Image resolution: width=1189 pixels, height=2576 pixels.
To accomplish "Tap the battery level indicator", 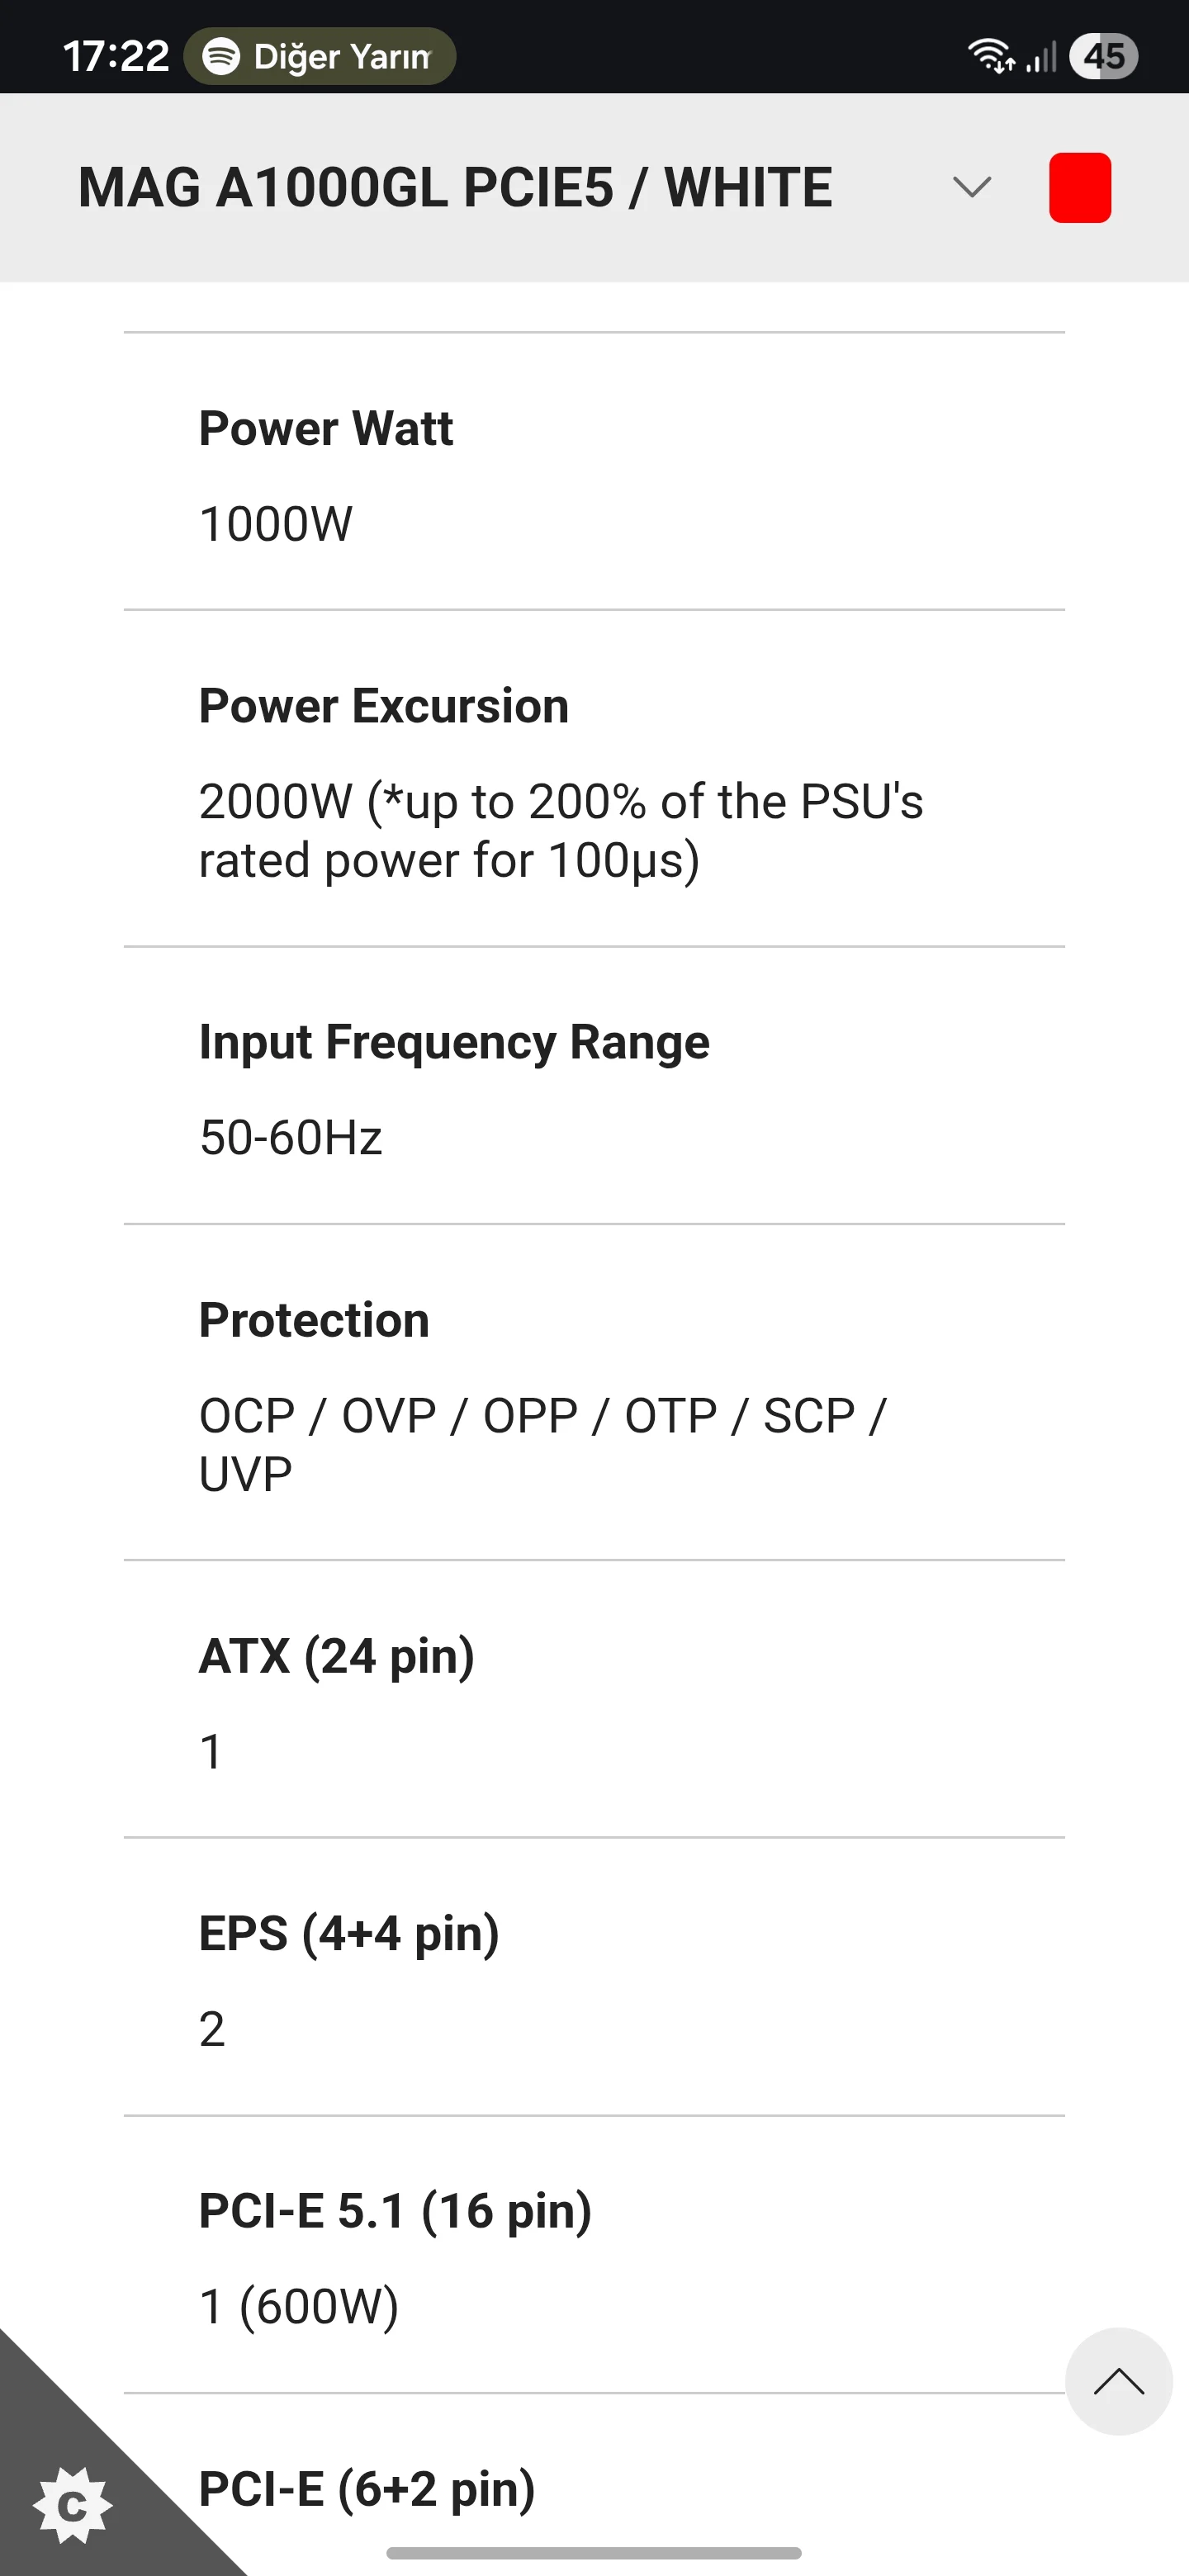I will point(1103,56).
